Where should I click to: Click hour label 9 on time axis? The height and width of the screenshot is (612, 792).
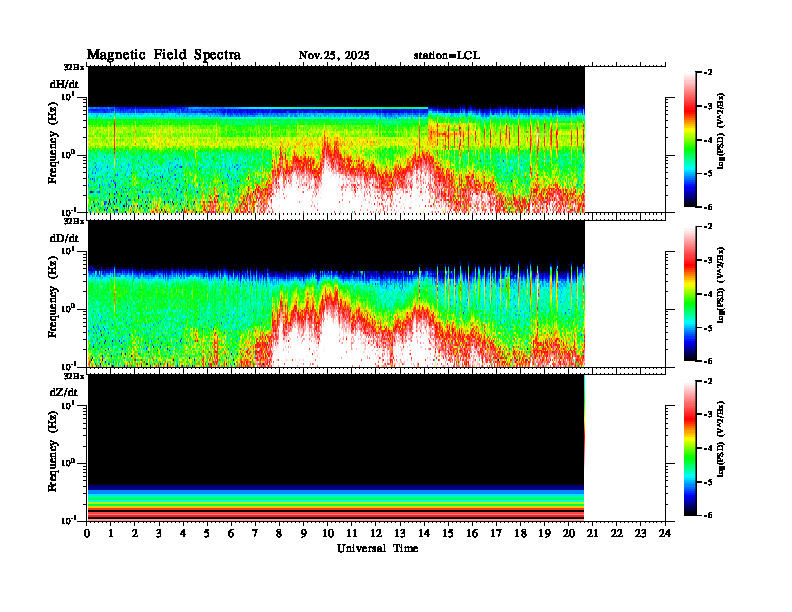[x=304, y=533]
